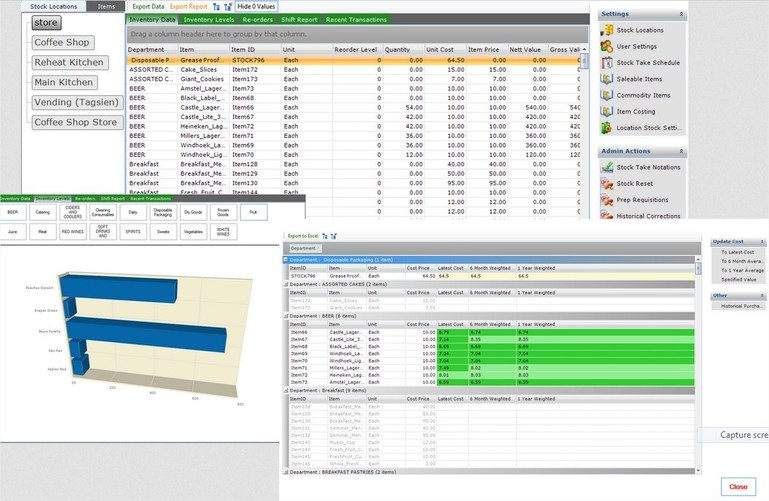Open the Shift Report tab
The width and height of the screenshot is (769, 501).
tap(298, 19)
